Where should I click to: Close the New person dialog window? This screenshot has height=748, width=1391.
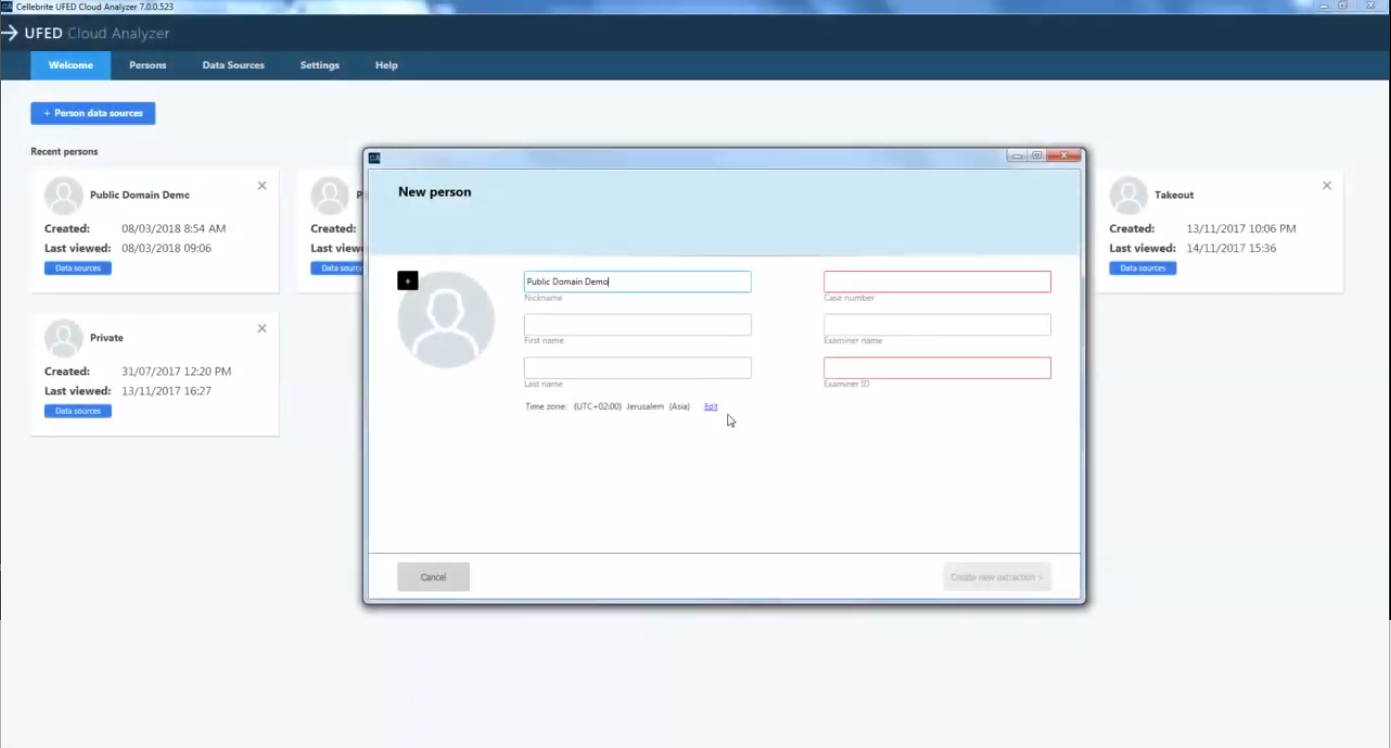[1064, 156]
